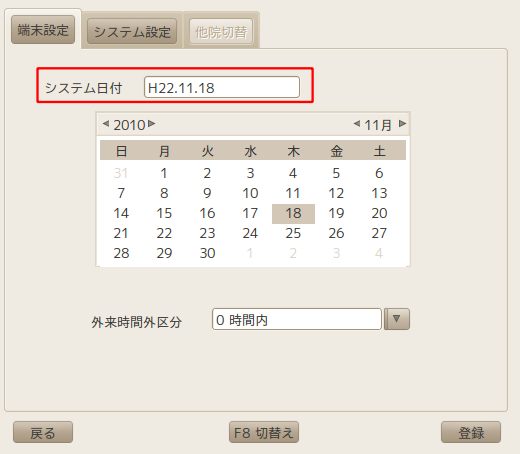Click the F8 切替え button

click(264, 432)
